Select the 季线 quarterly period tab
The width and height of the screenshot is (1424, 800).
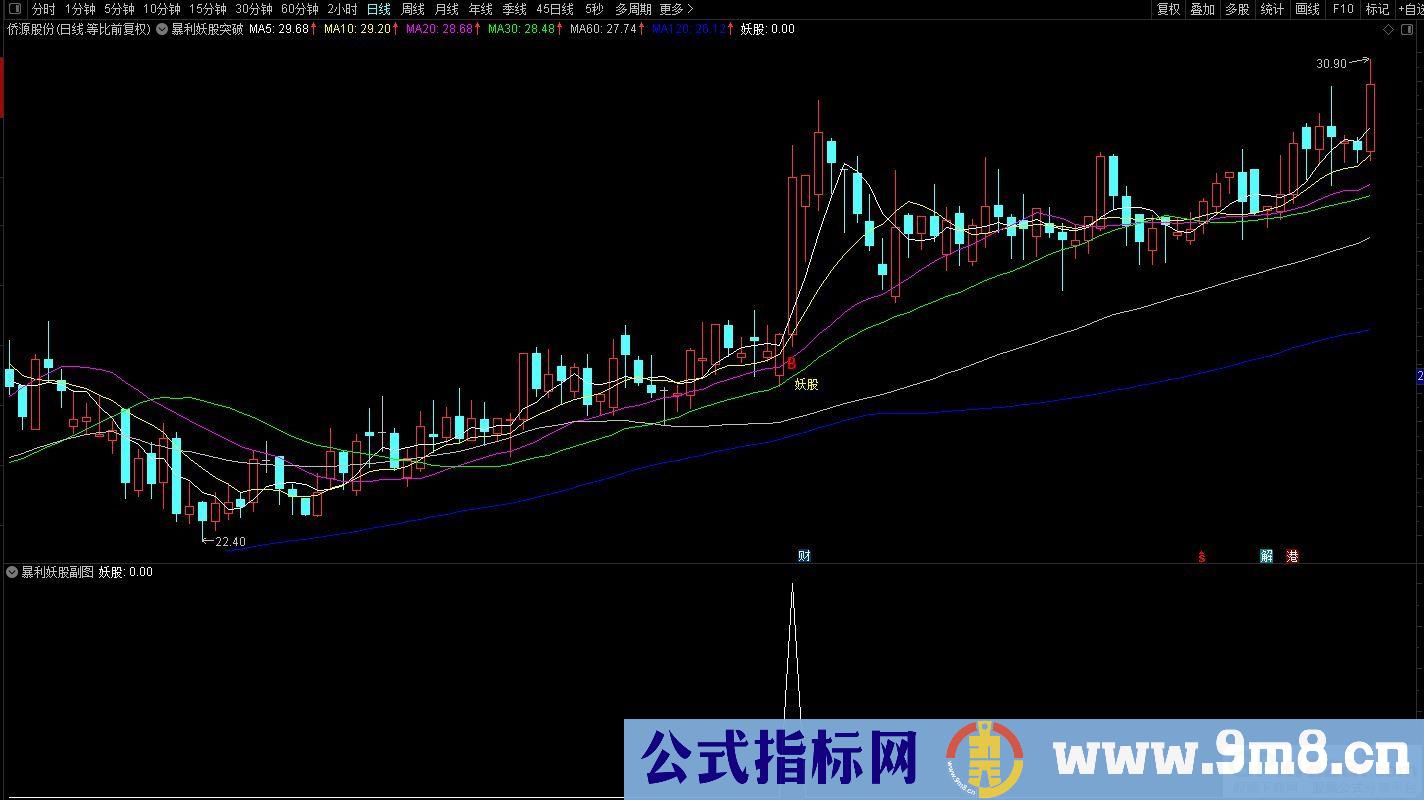tap(514, 9)
